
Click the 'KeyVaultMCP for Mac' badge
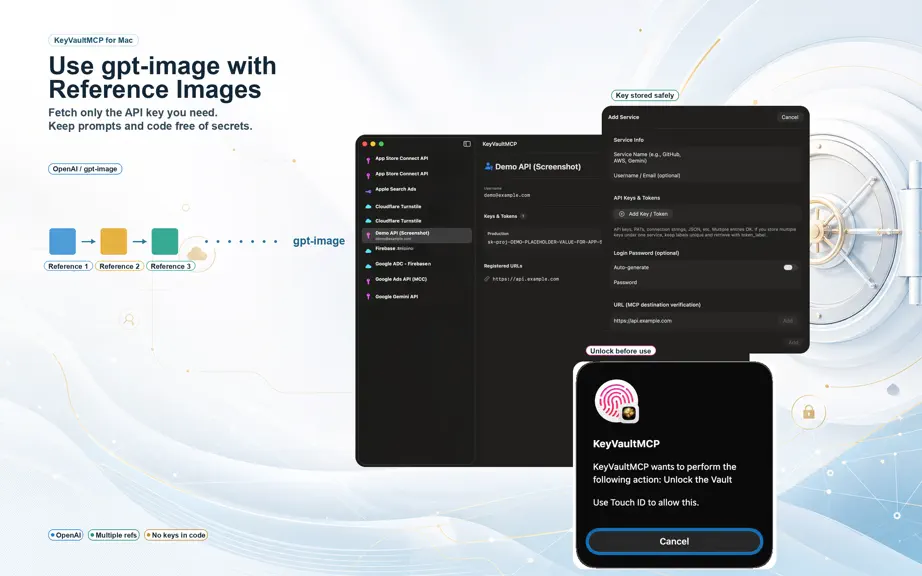[x=93, y=40]
